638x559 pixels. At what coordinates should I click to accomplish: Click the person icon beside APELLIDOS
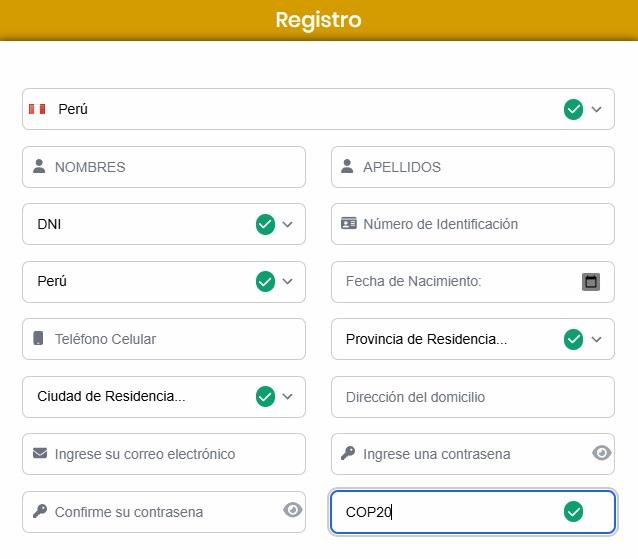(348, 167)
